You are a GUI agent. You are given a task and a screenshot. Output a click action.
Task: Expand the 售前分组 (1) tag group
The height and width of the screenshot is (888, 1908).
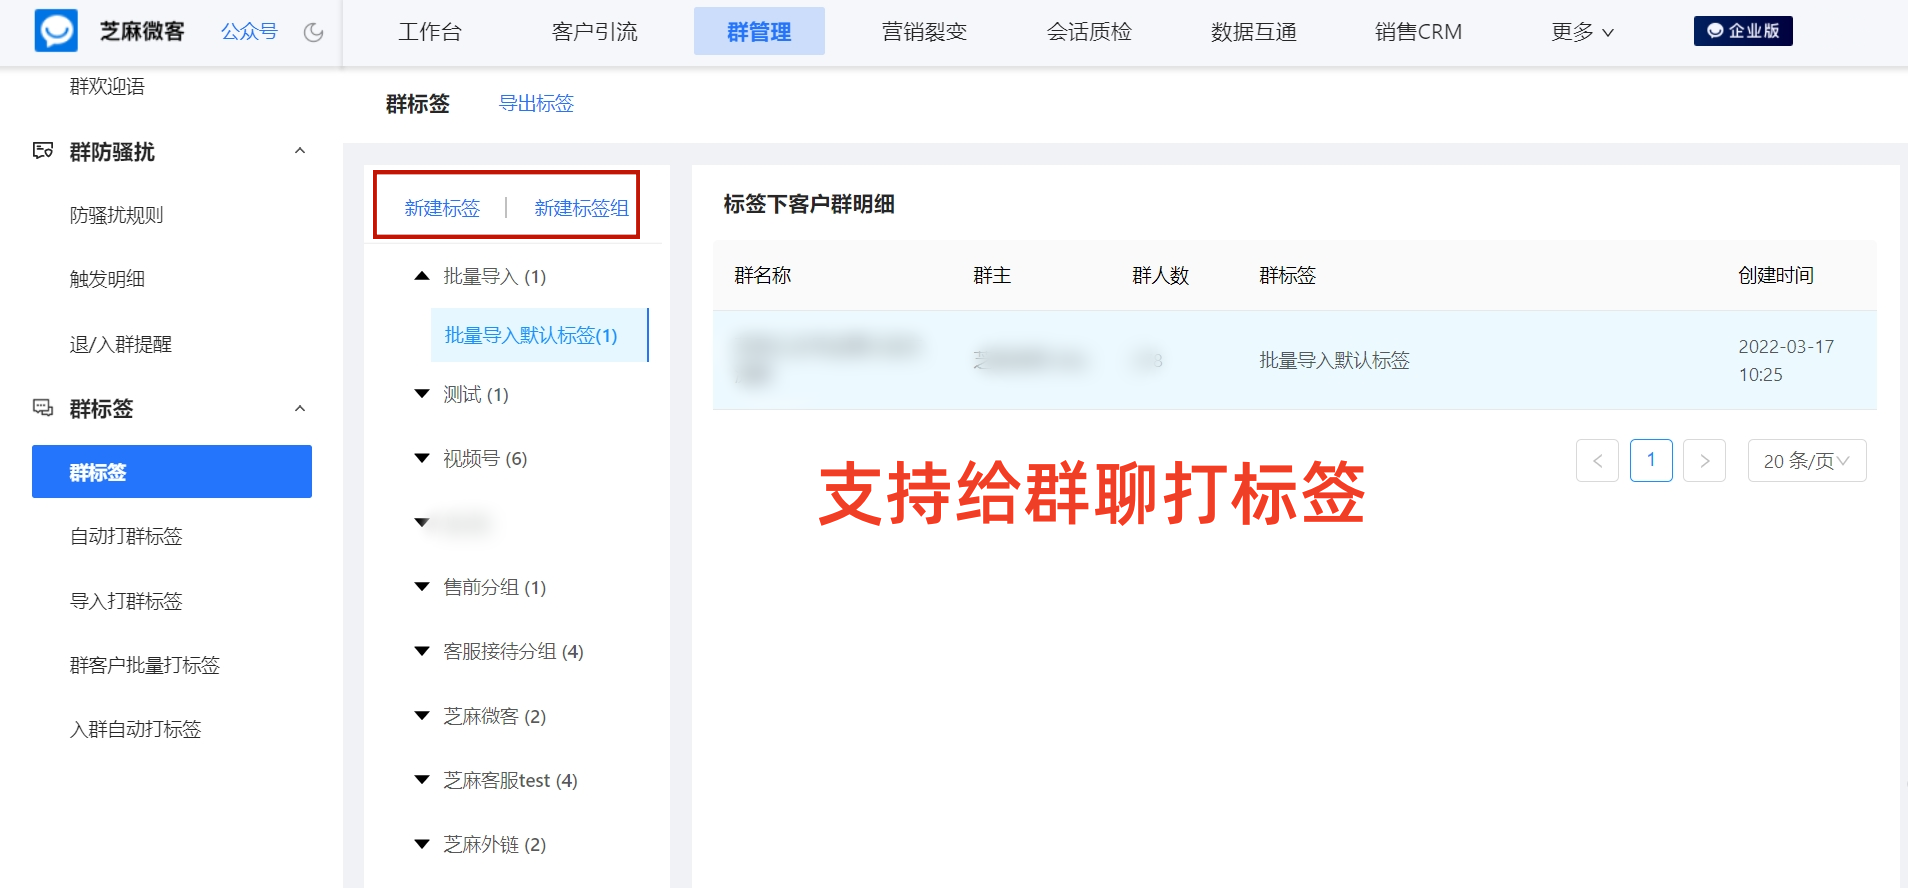422,587
